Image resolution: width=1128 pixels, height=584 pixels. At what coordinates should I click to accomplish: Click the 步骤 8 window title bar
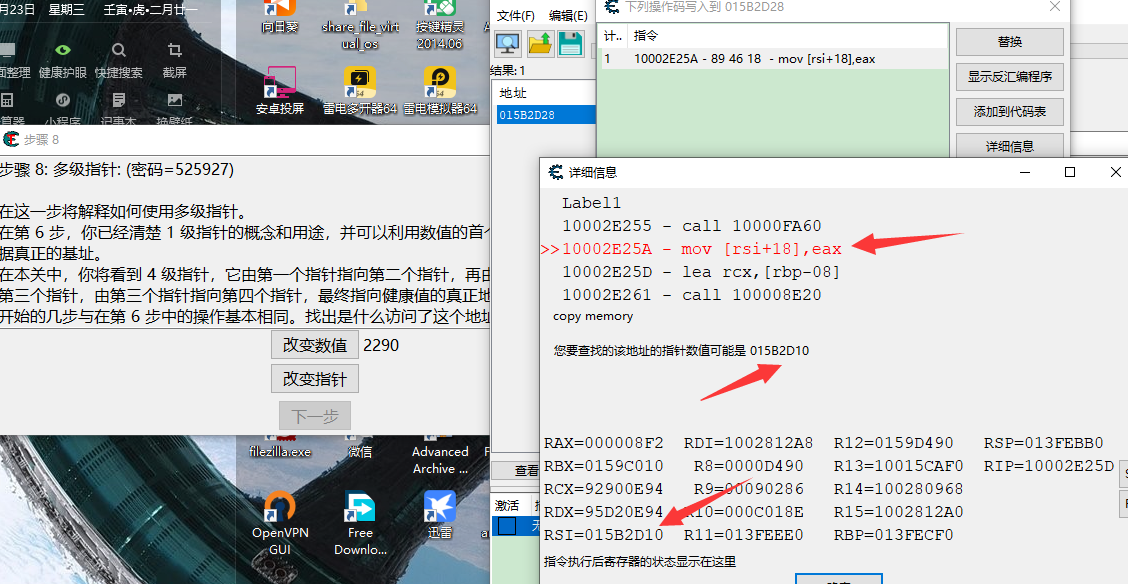(x=245, y=140)
